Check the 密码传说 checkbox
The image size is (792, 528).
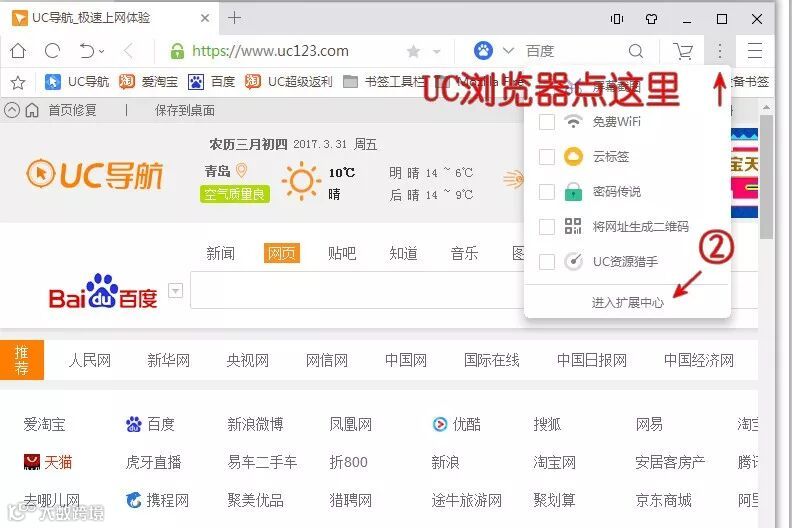[x=547, y=192]
